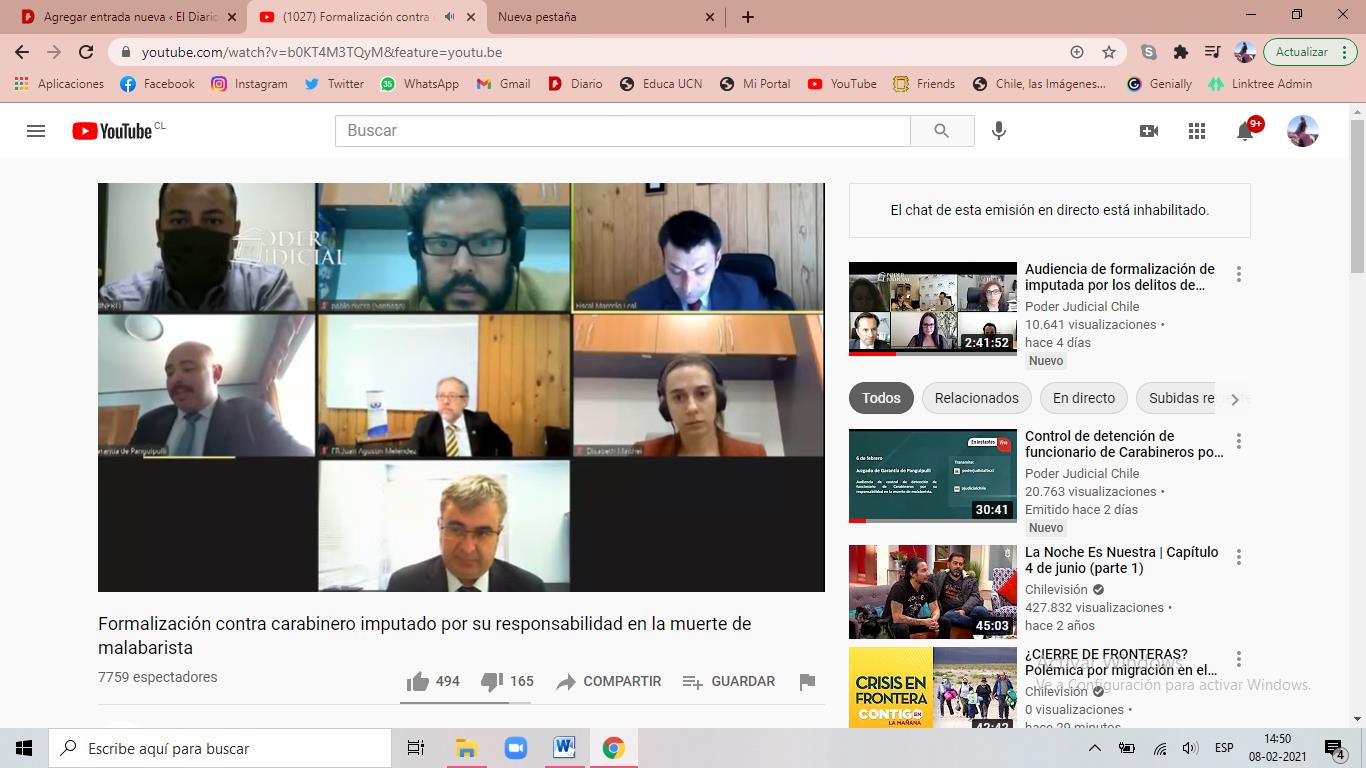This screenshot has height=768, width=1366.
Task: Open the YouTube hamburger guide menu
Action: [x=36, y=131]
